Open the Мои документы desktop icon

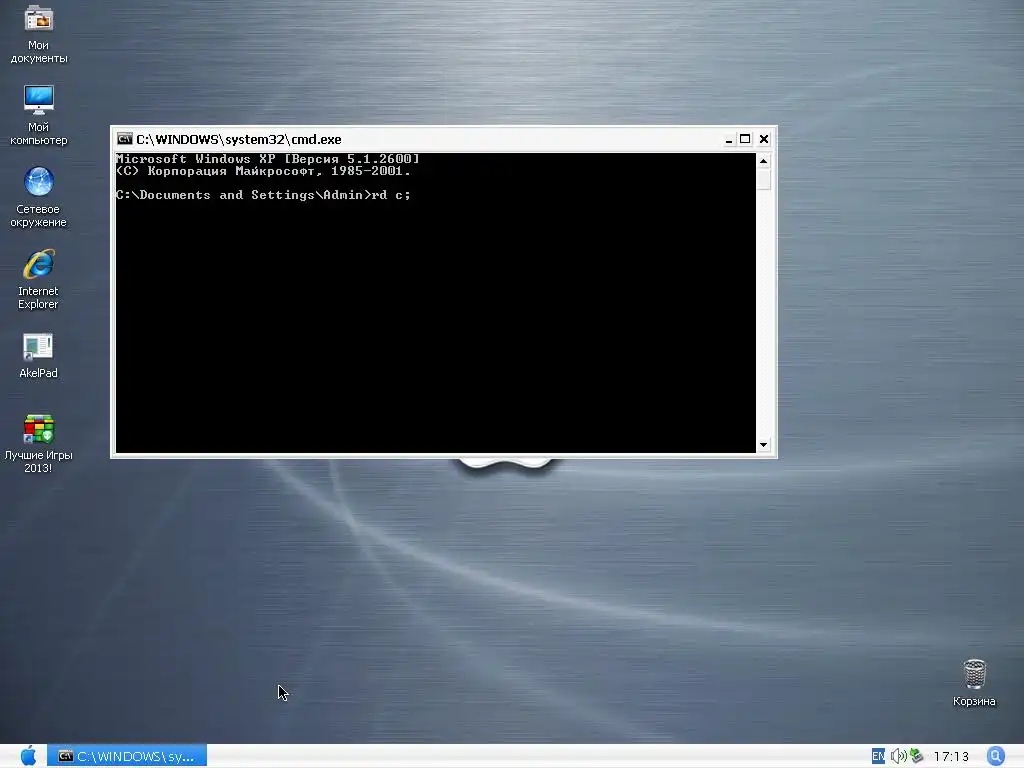pos(39,34)
